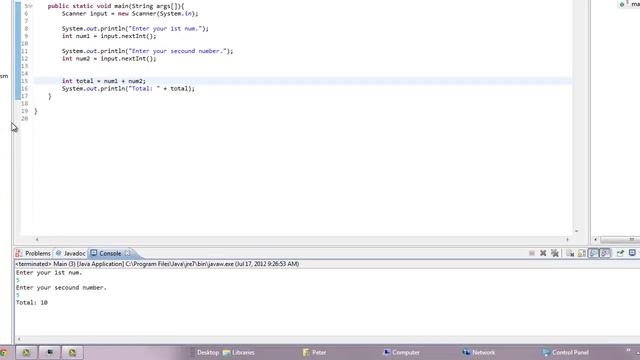Click line number 20 in the editor gutter

[24, 118]
